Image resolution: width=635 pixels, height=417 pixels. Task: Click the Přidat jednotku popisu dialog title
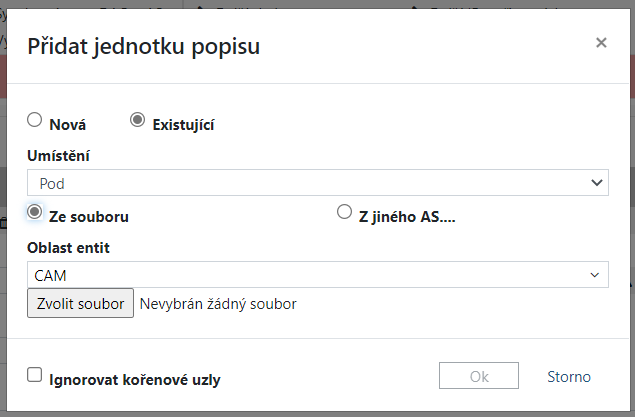click(x=144, y=46)
